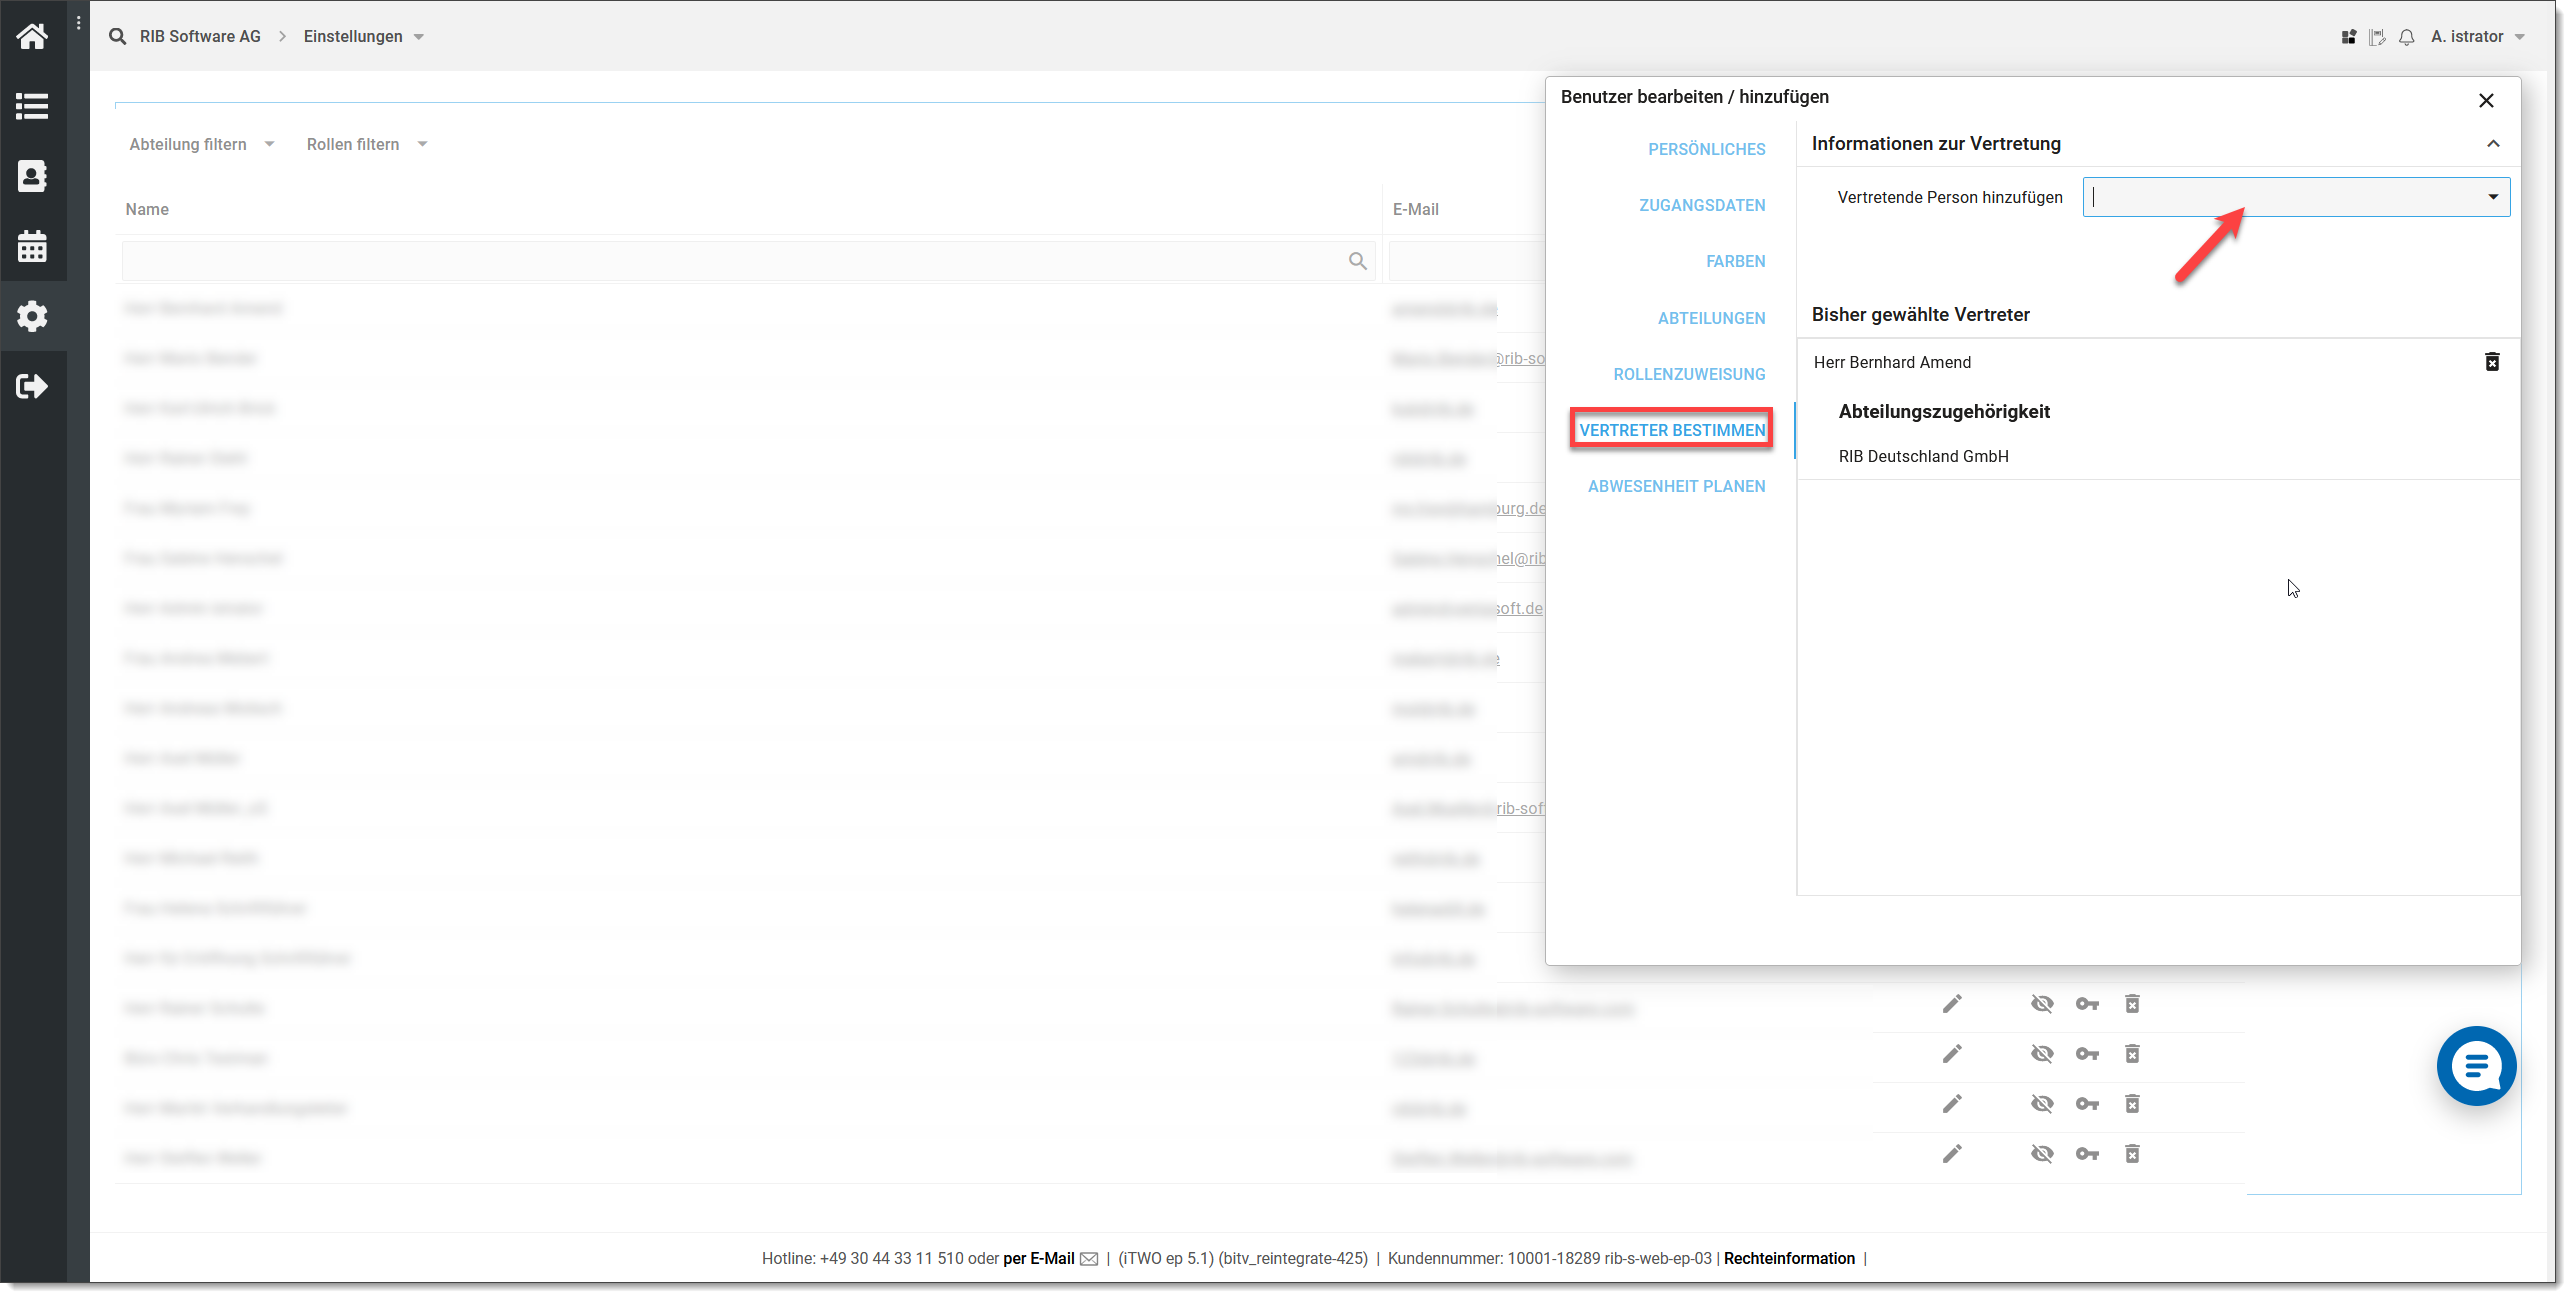Viewport: 2571px width, 1298px height.
Task: Switch to the ZUGANGSDATEN tab
Action: [1702, 205]
